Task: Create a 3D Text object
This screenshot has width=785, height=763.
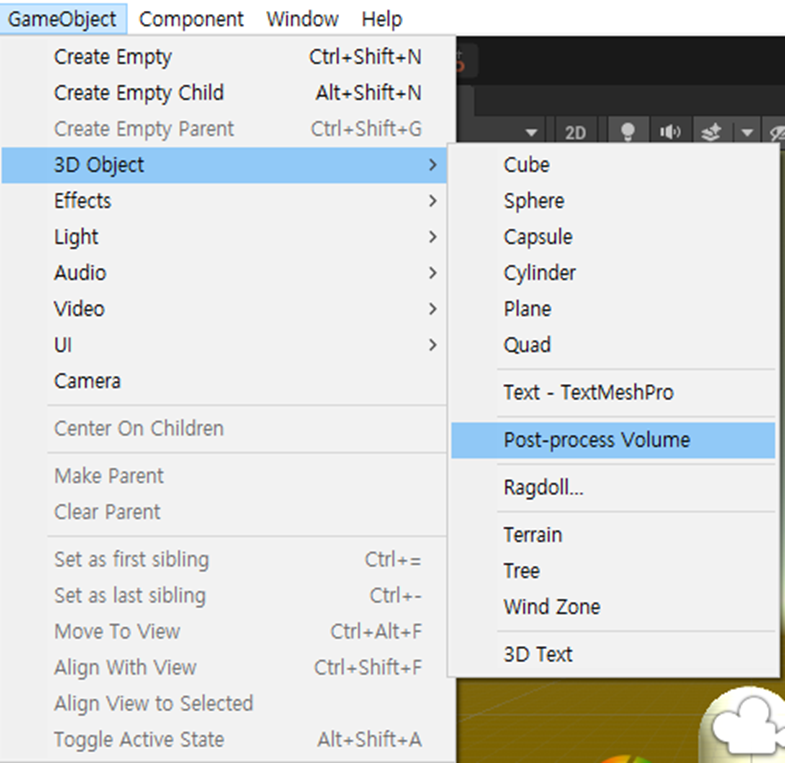Action: tap(613, 655)
